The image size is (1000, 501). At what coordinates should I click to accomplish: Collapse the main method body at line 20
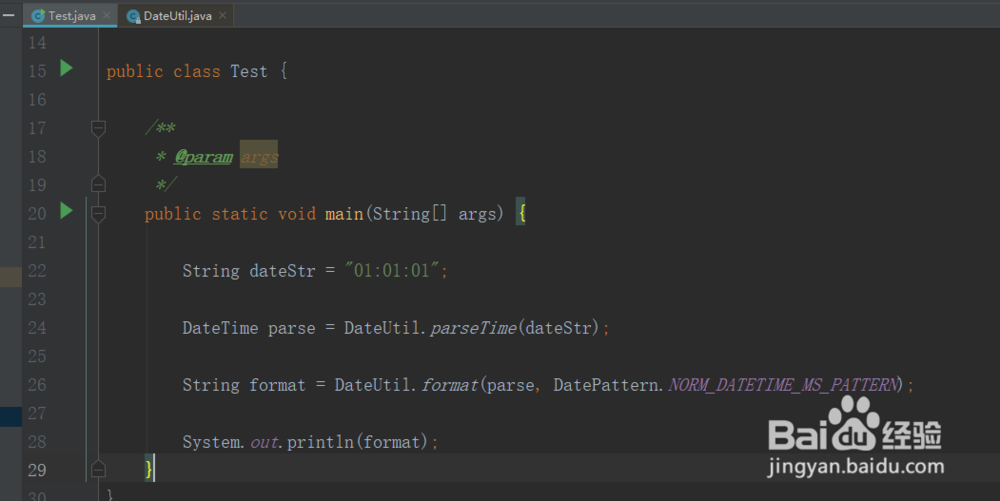click(x=98, y=213)
